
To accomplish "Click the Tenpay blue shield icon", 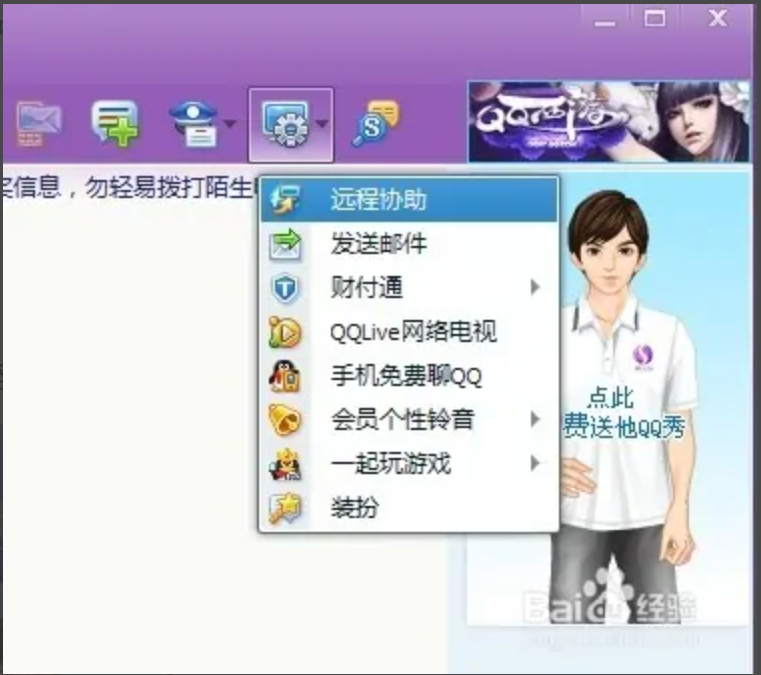I will tap(285, 288).
